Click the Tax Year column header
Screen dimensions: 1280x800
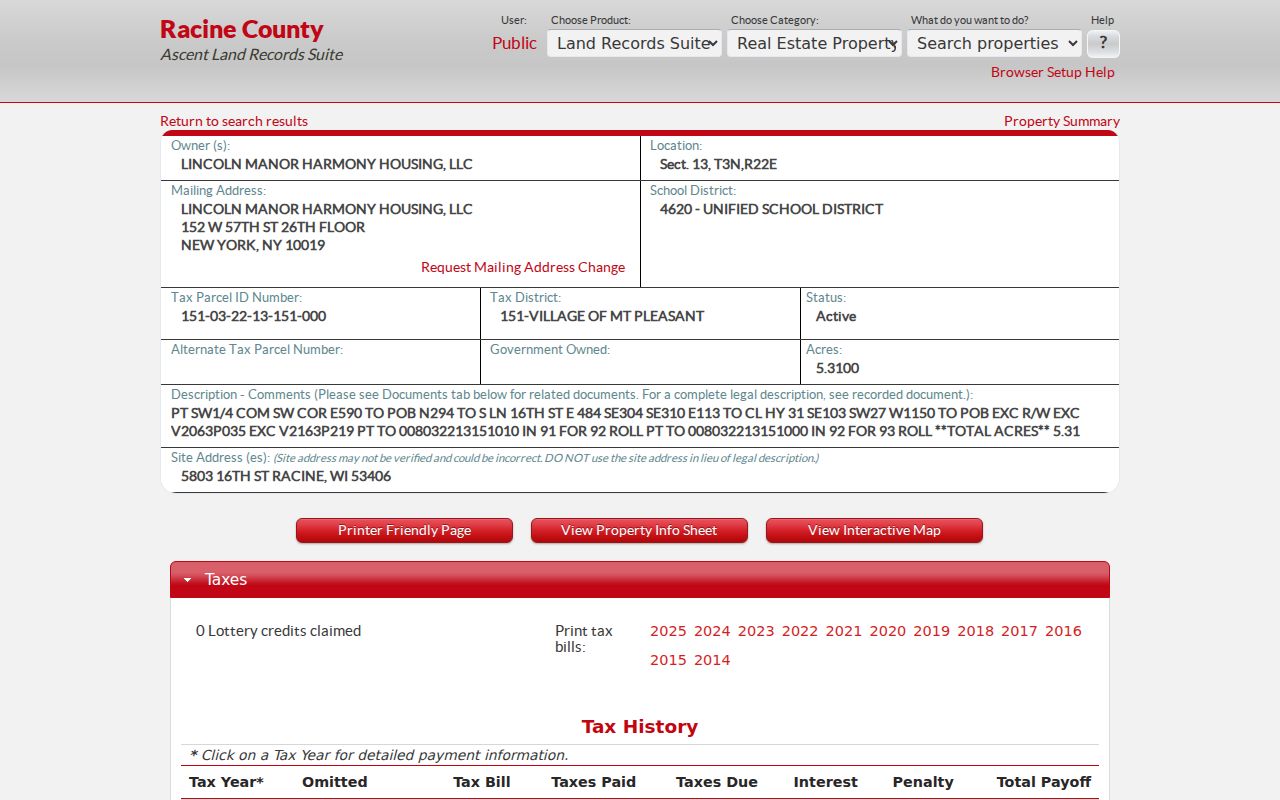pyautogui.click(x=226, y=782)
